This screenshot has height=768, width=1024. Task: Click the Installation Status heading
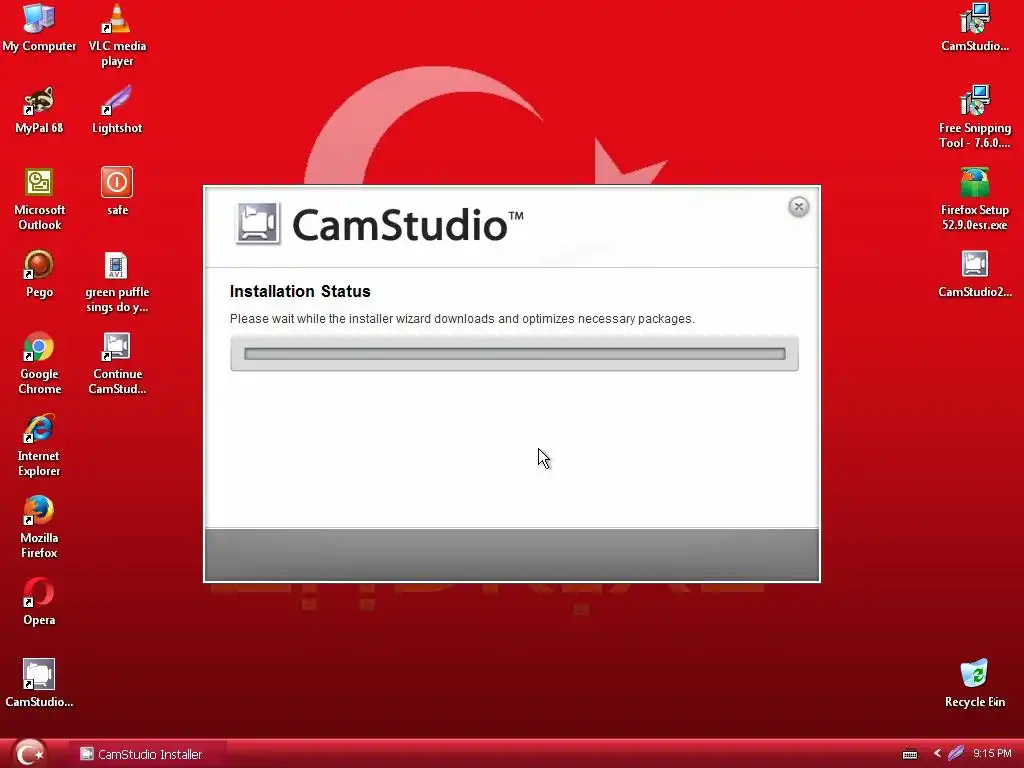pyautogui.click(x=300, y=291)
